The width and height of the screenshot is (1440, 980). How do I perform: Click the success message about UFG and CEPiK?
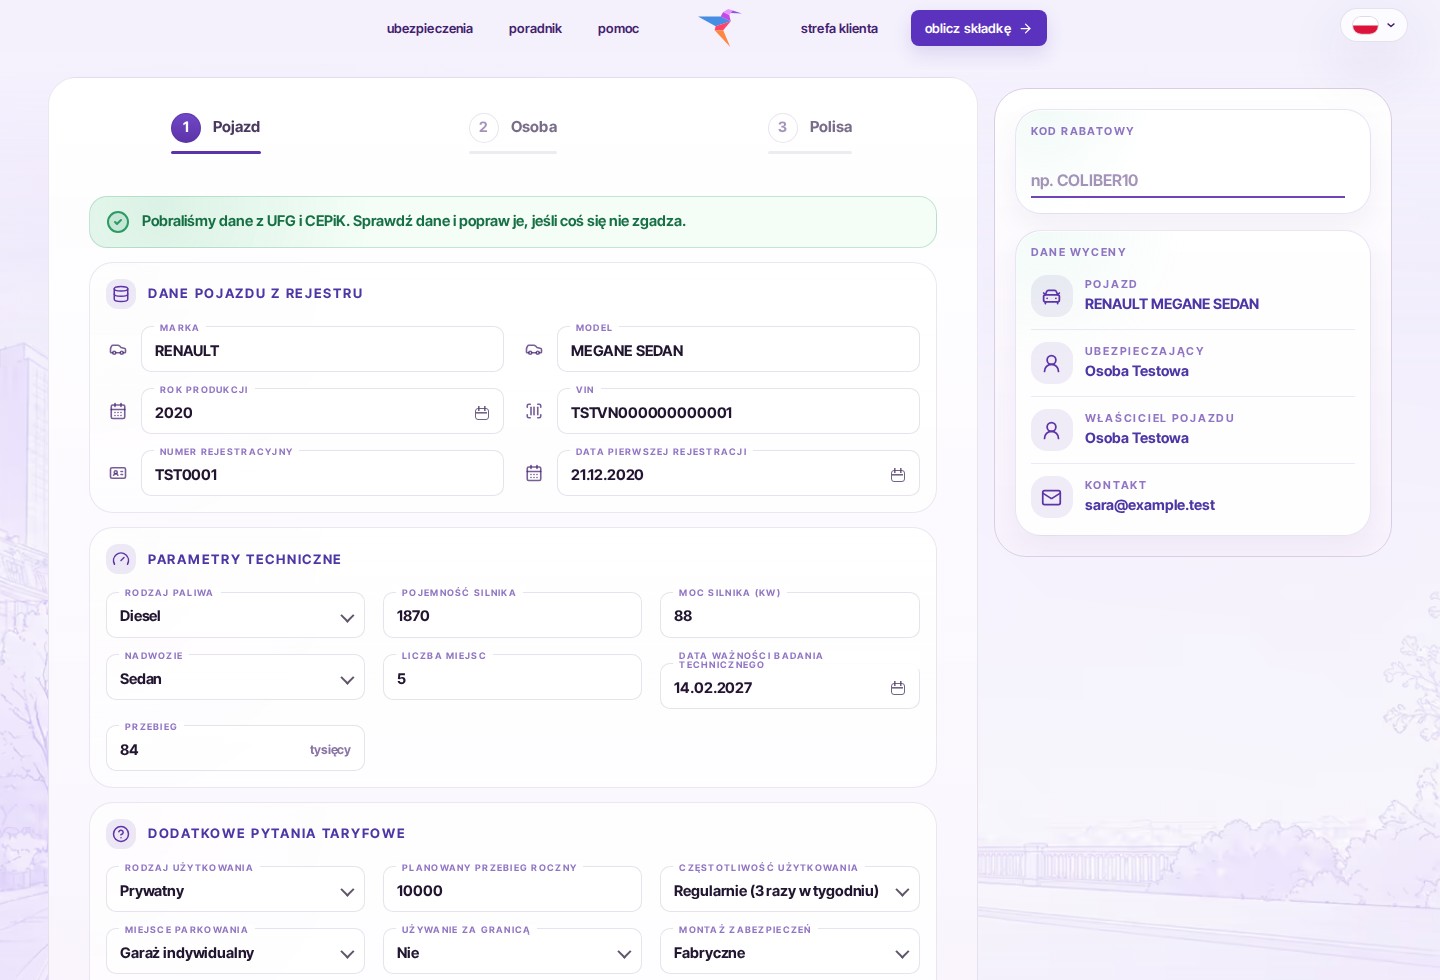pos(414,221)
